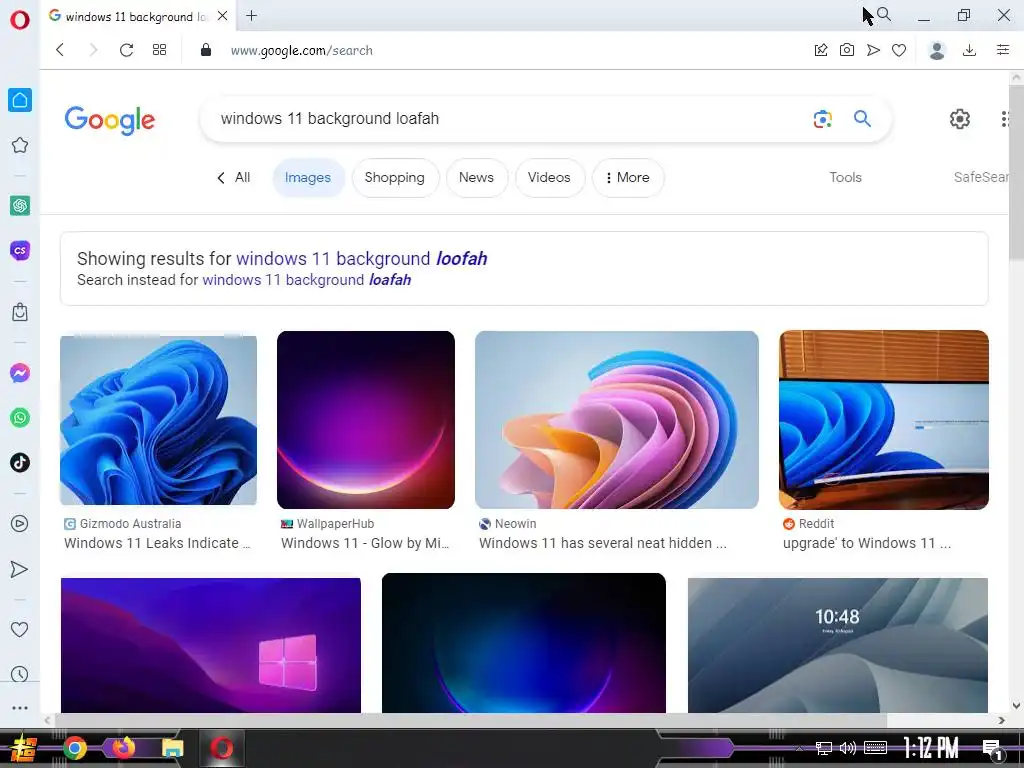Open 10:48 lock screen thumbnail
Image resolution: width=1024 pixels, height=768 pixels.
click(838, 645)
